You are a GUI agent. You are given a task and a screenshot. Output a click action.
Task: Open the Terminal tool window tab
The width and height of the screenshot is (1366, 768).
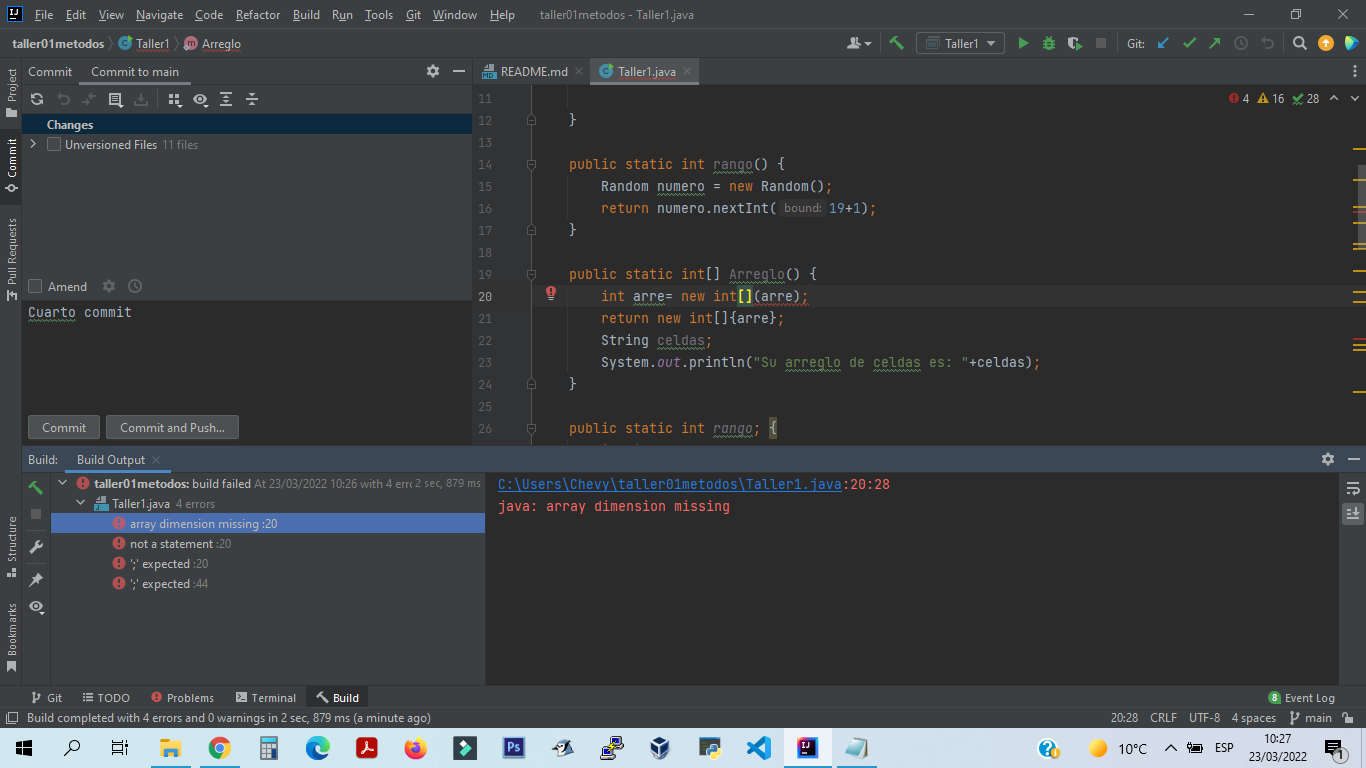pyautogui.click(x=266, y=698)
